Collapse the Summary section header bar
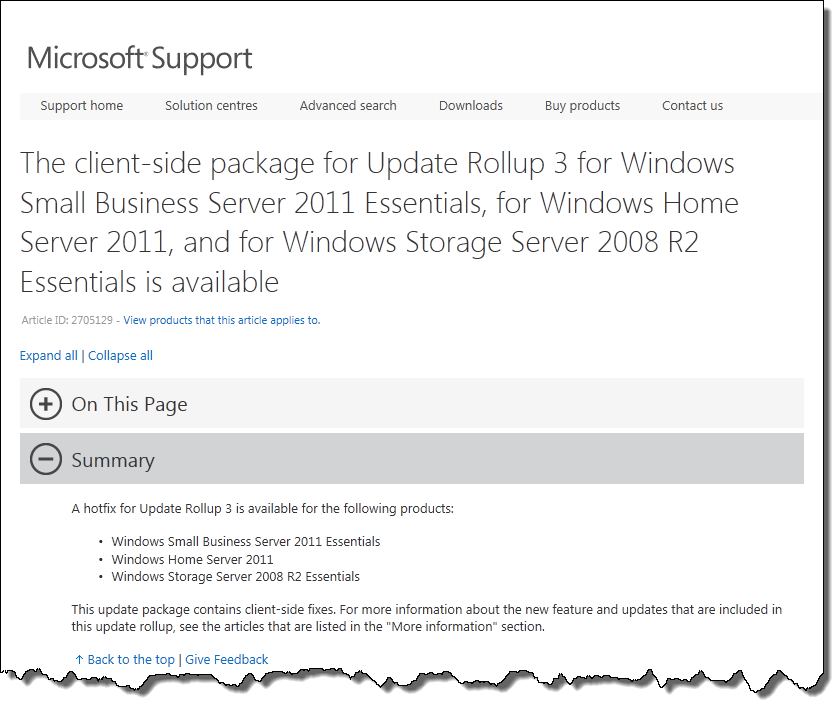The width and height of the screenshot is (839, 712). click(411, 459)
